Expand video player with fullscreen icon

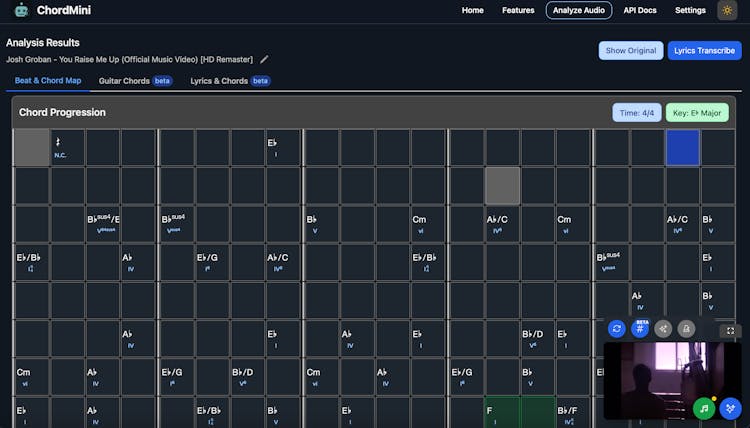coord(730,329)
